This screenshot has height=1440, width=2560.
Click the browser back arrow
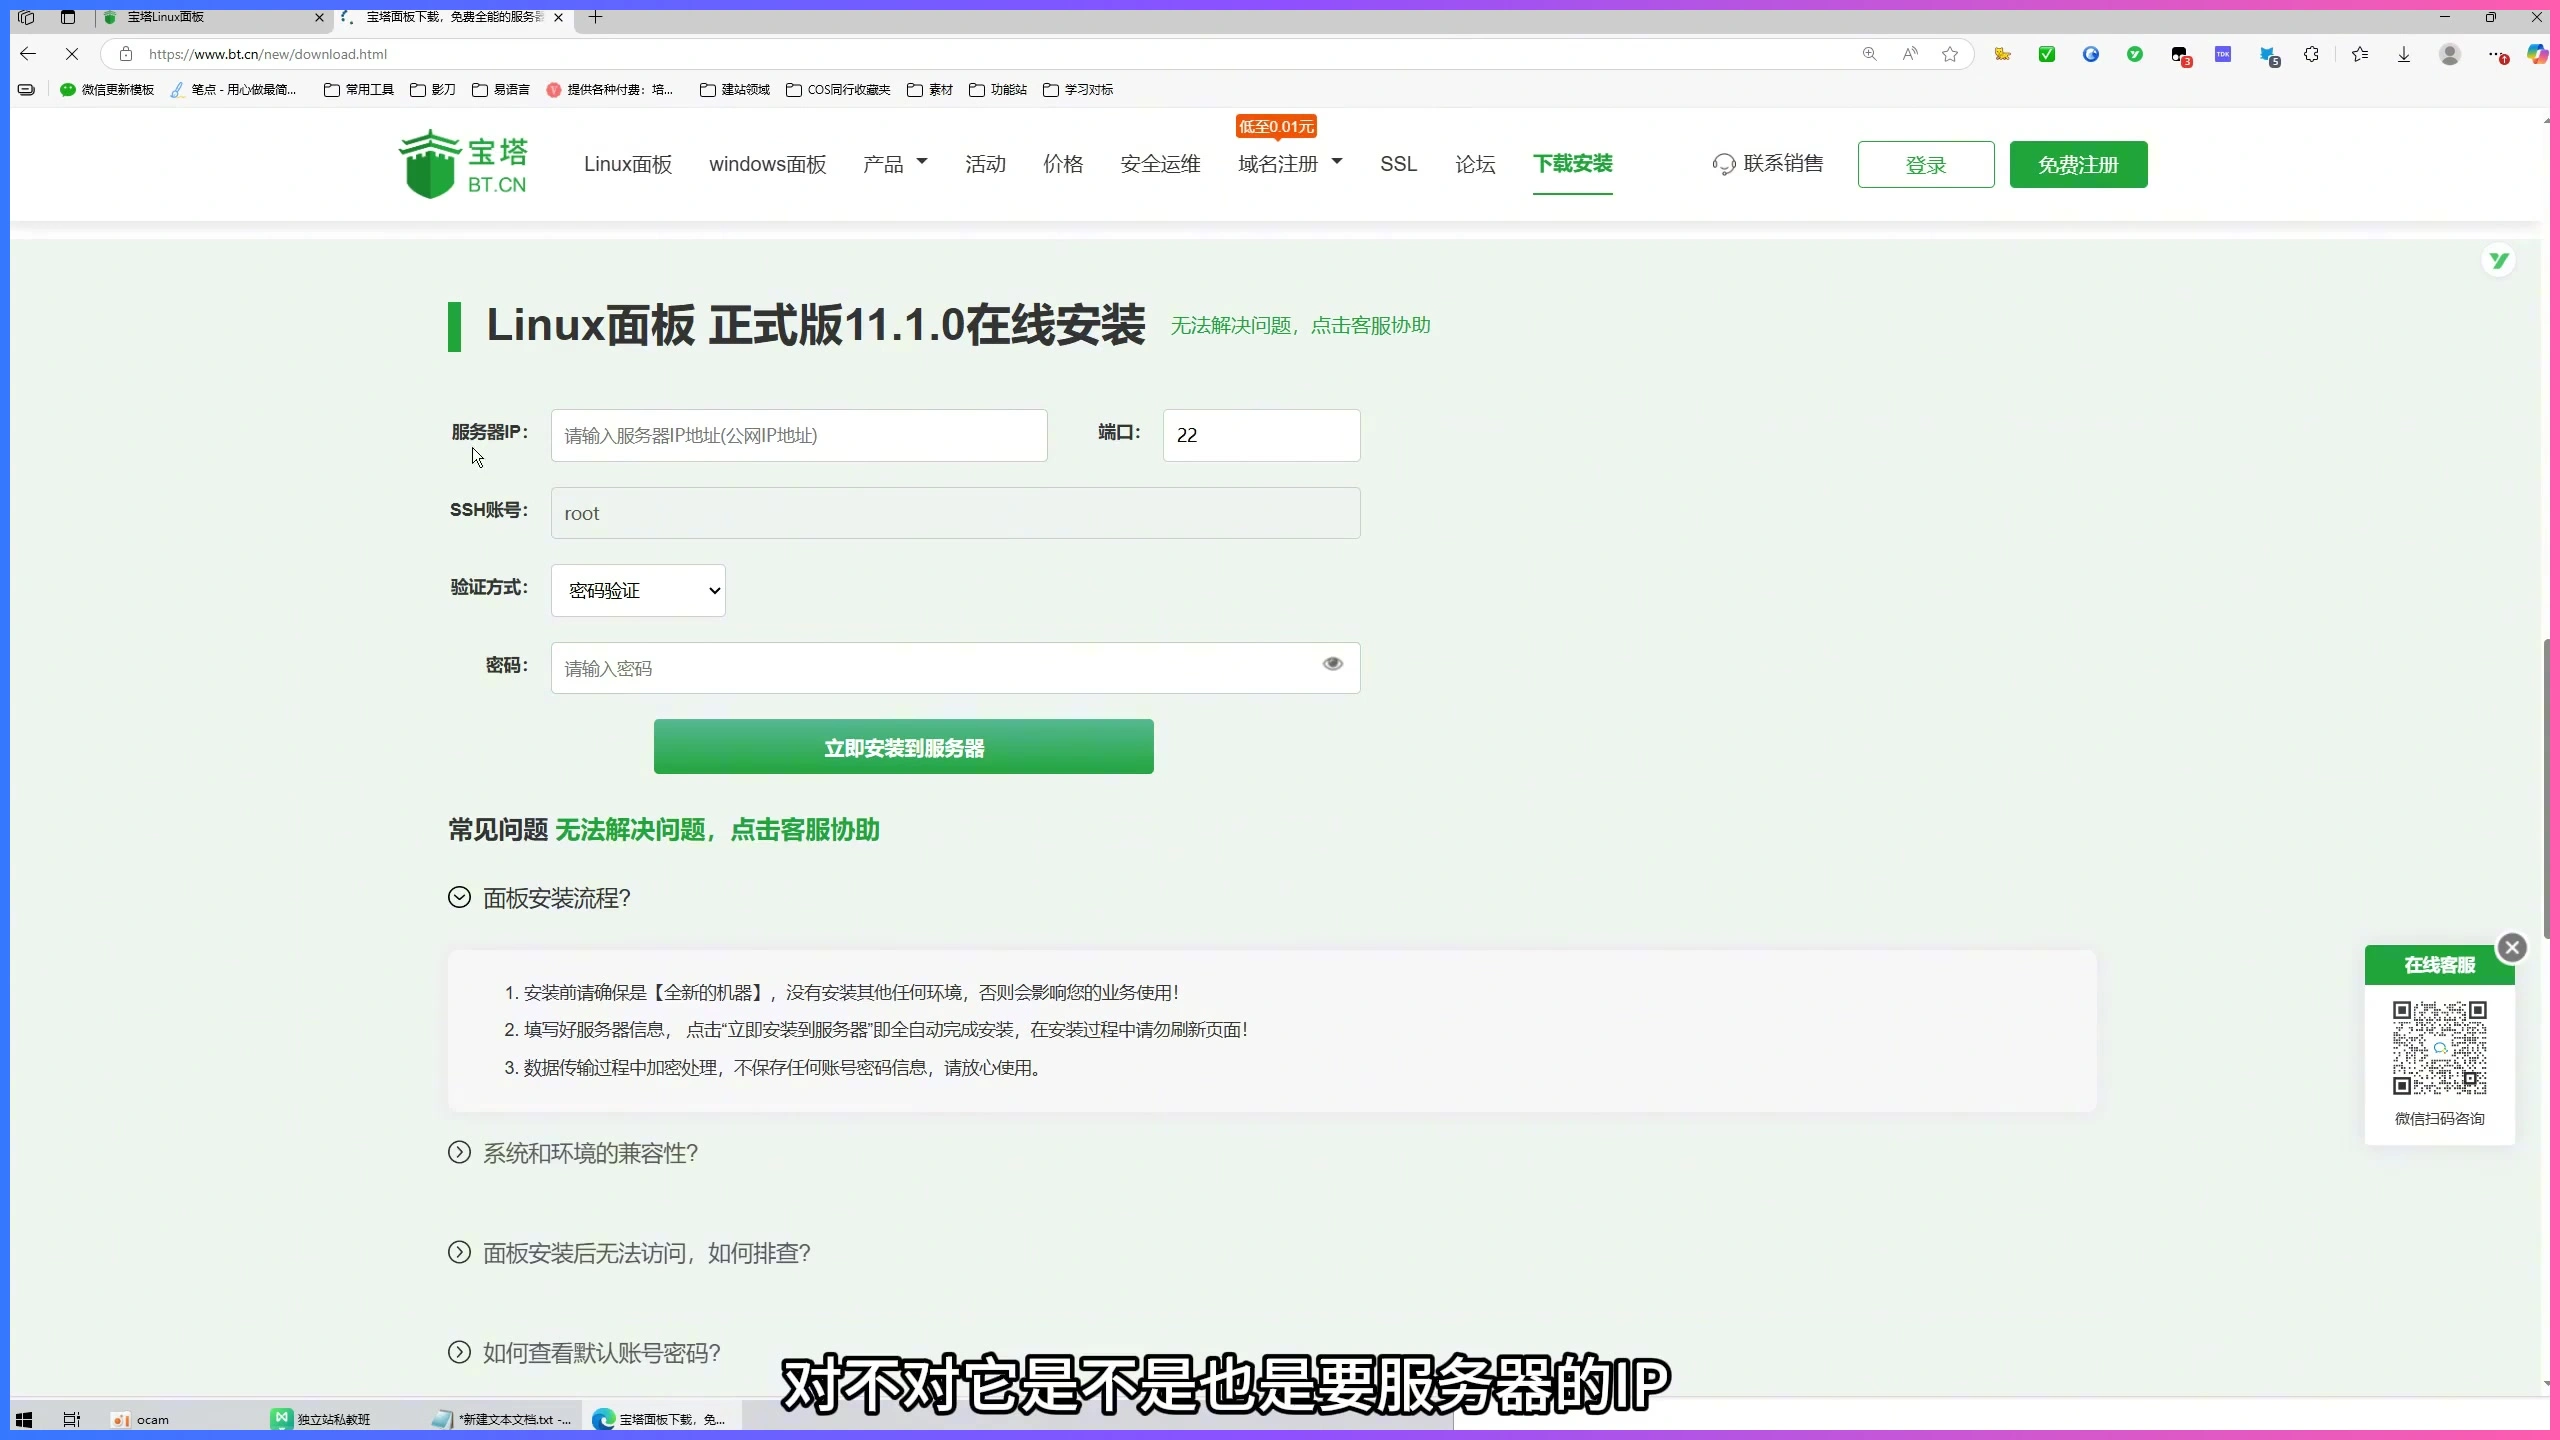pos(28,54)
